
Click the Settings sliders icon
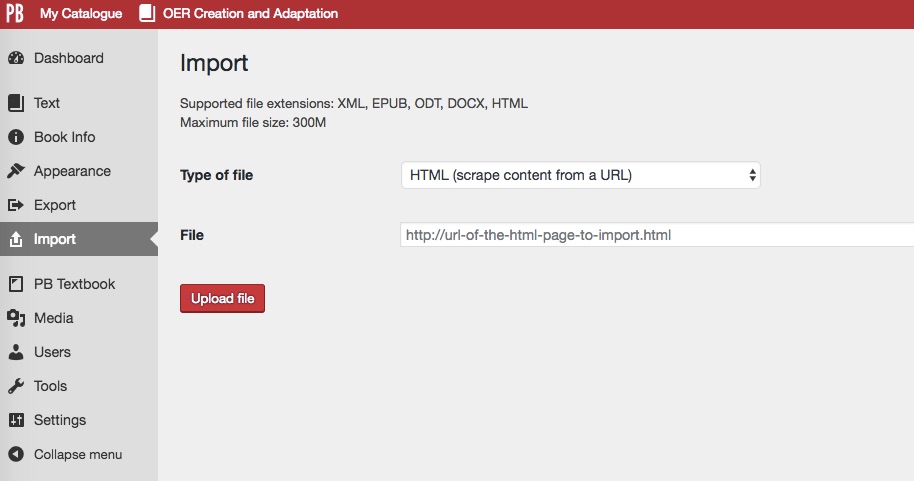(16, 420)
